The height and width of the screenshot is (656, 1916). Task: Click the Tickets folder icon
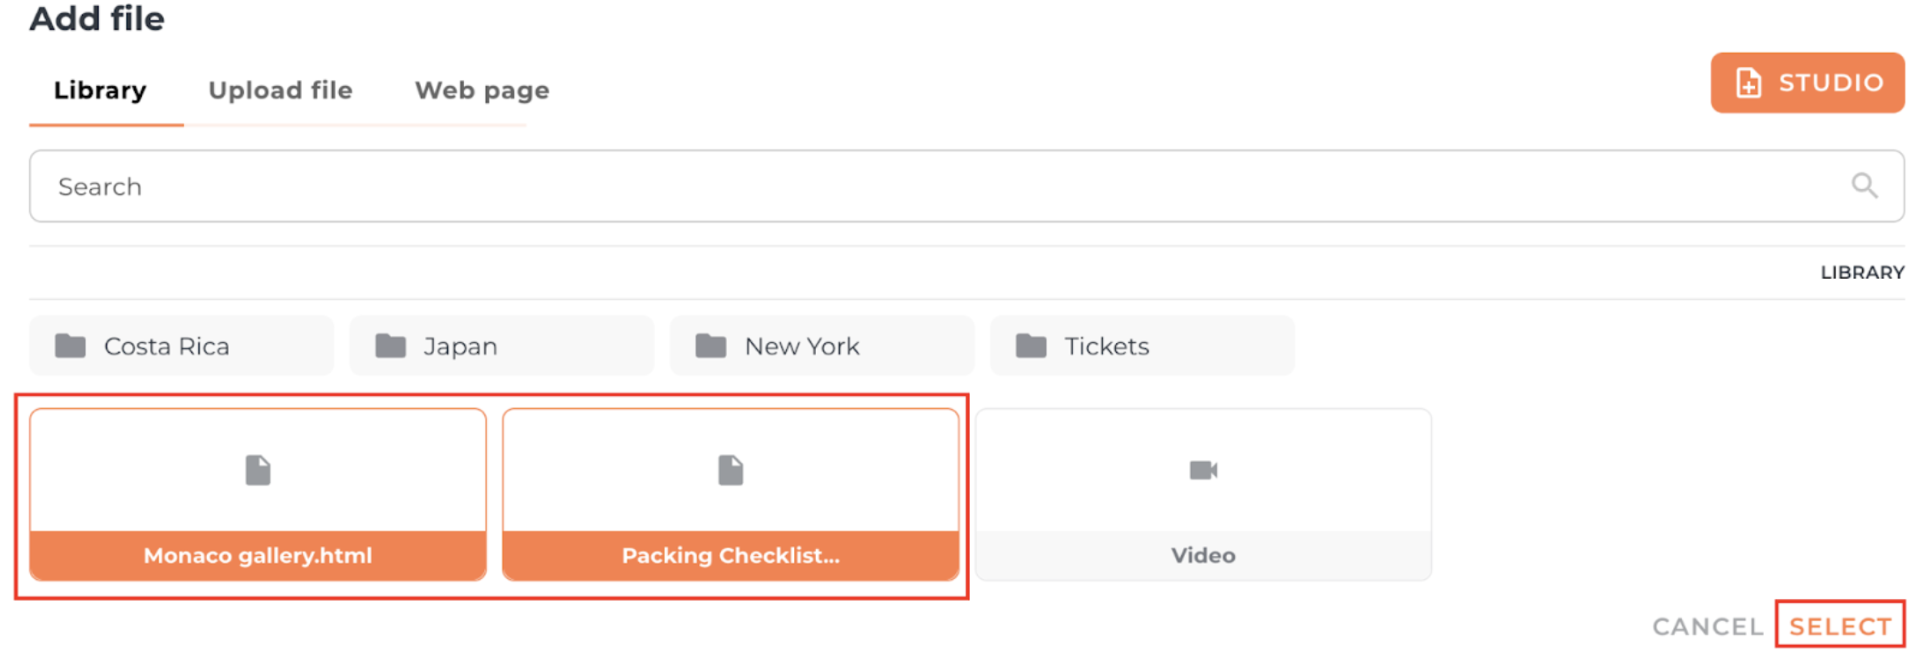[1030, 346]
